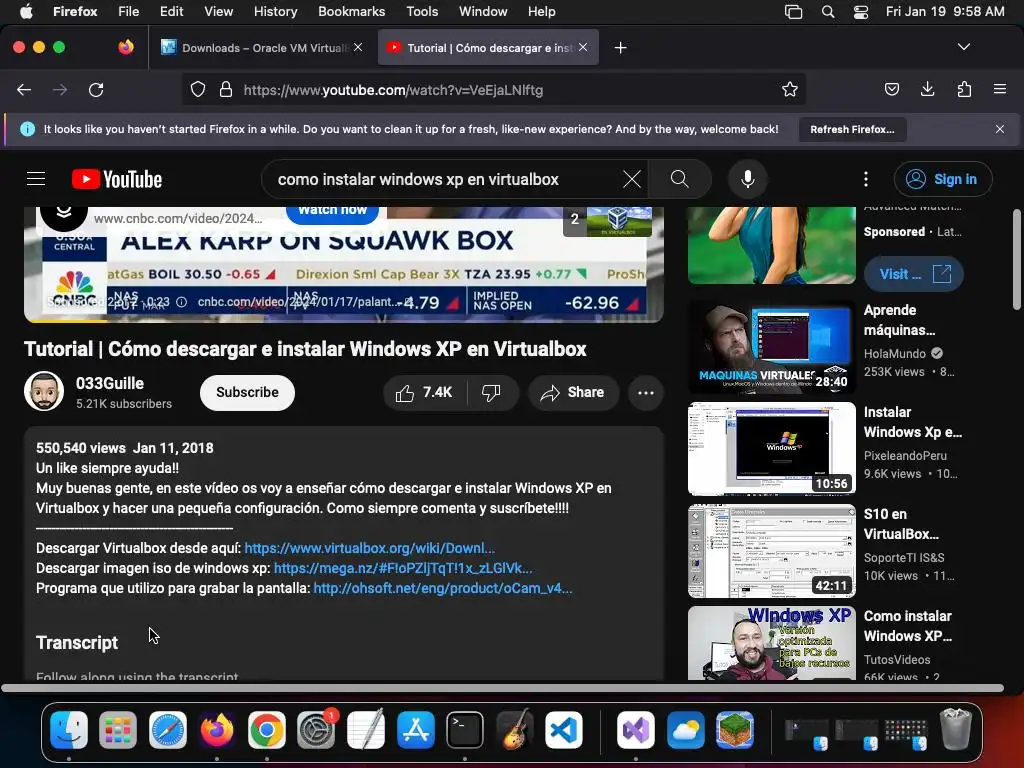This screenshot has width=1024, height=768.
Task: Click the horizontal scrollbar at bottom
Action: tap(502, 688)
